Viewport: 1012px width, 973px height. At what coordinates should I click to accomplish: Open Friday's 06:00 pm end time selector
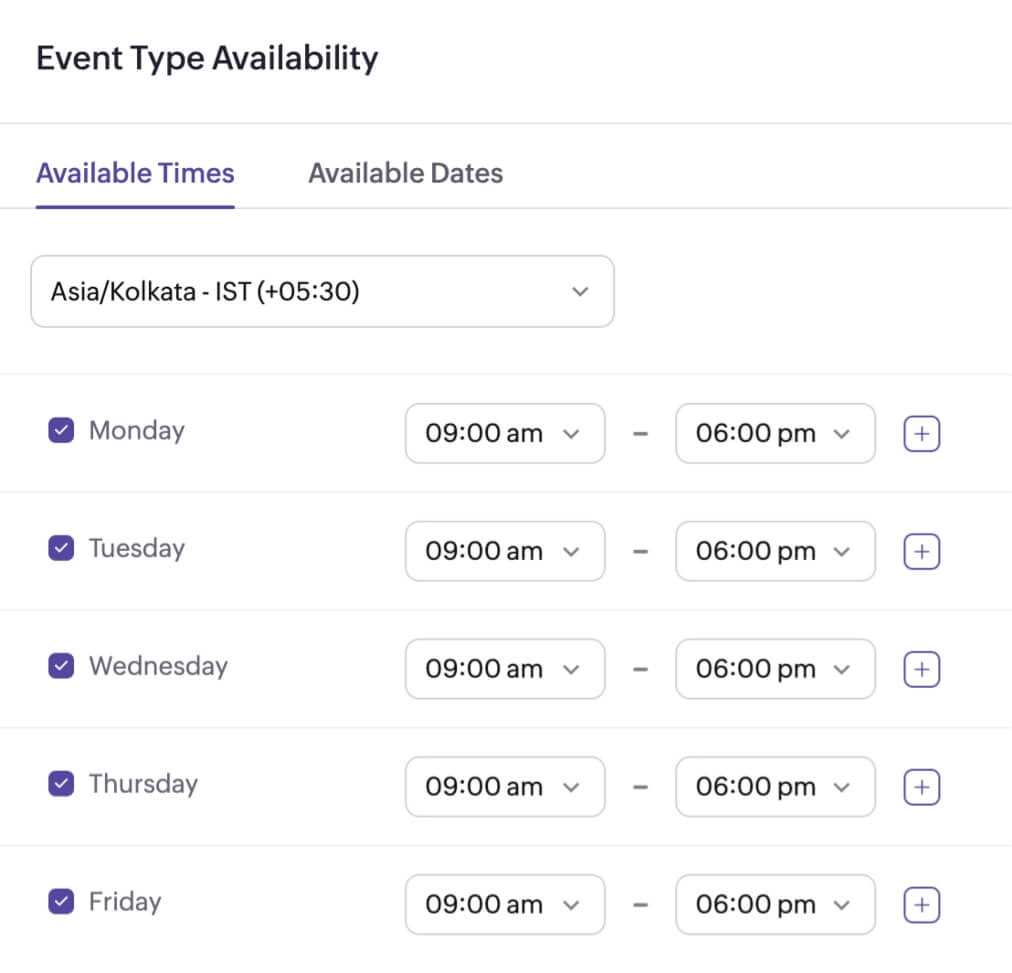(775, 905)
